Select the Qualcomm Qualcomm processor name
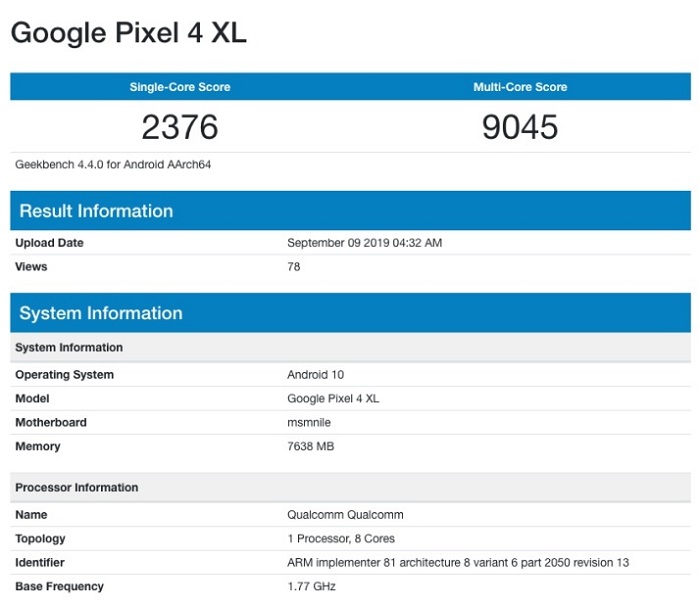Viewport: 700px width, 606px height. pos(346,514)
